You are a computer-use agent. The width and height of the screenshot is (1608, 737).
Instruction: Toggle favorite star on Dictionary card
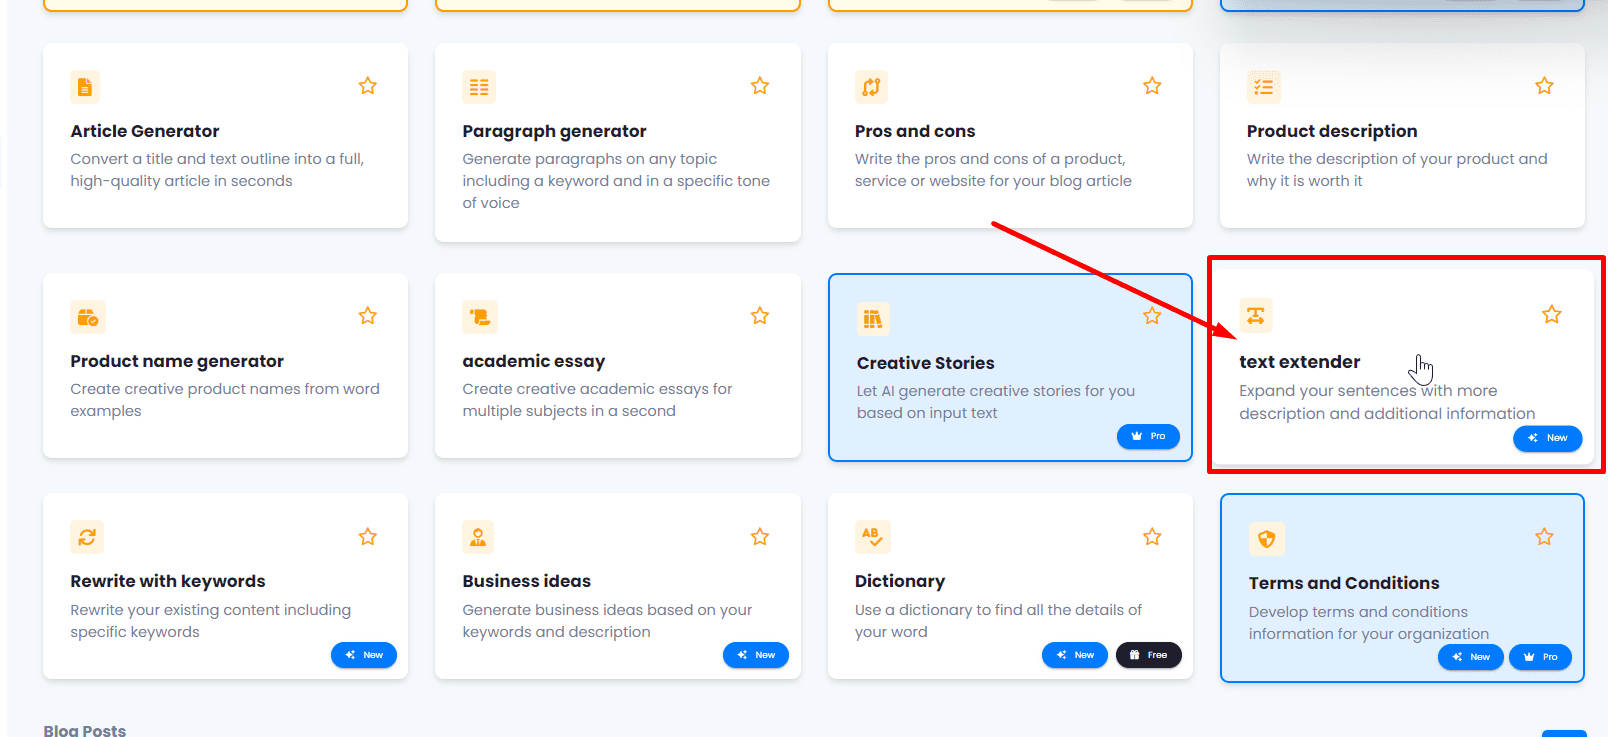1152,537
